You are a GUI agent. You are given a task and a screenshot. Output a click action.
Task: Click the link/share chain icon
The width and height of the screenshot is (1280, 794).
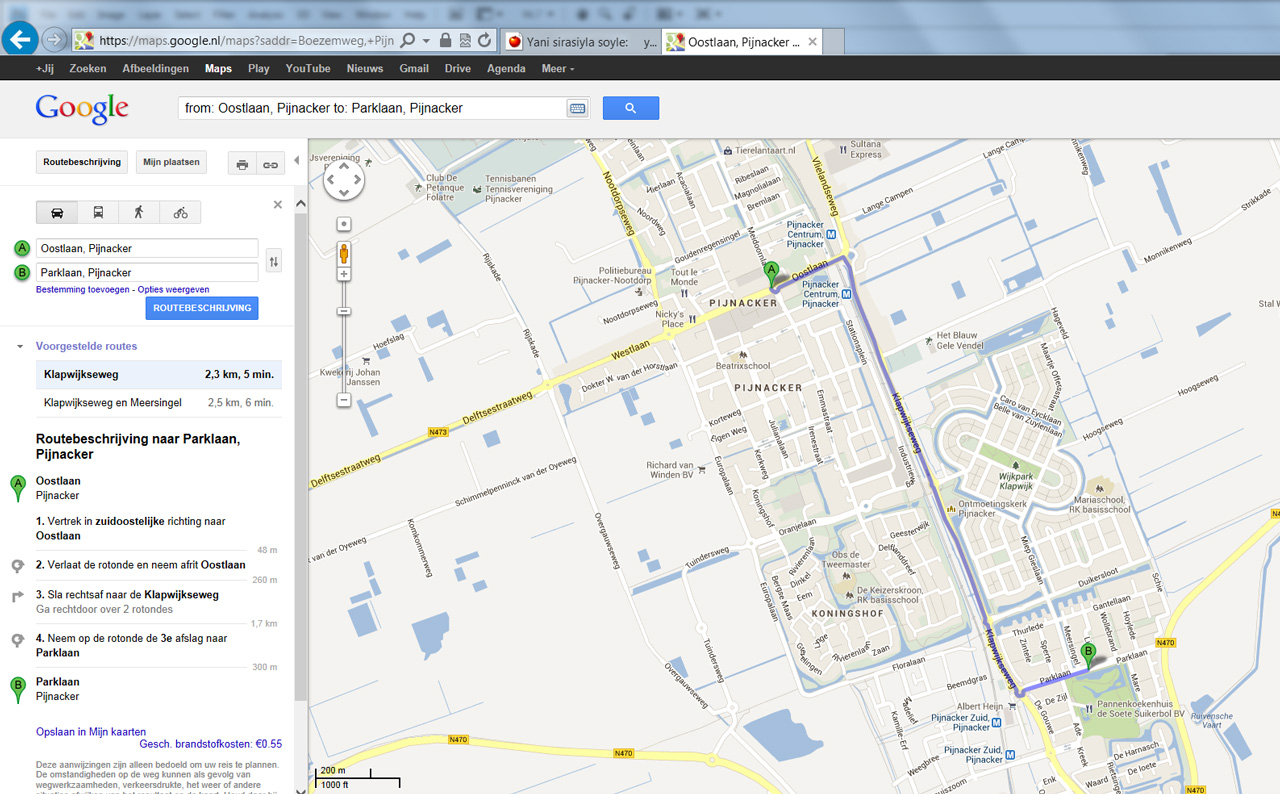pos(270,164)
